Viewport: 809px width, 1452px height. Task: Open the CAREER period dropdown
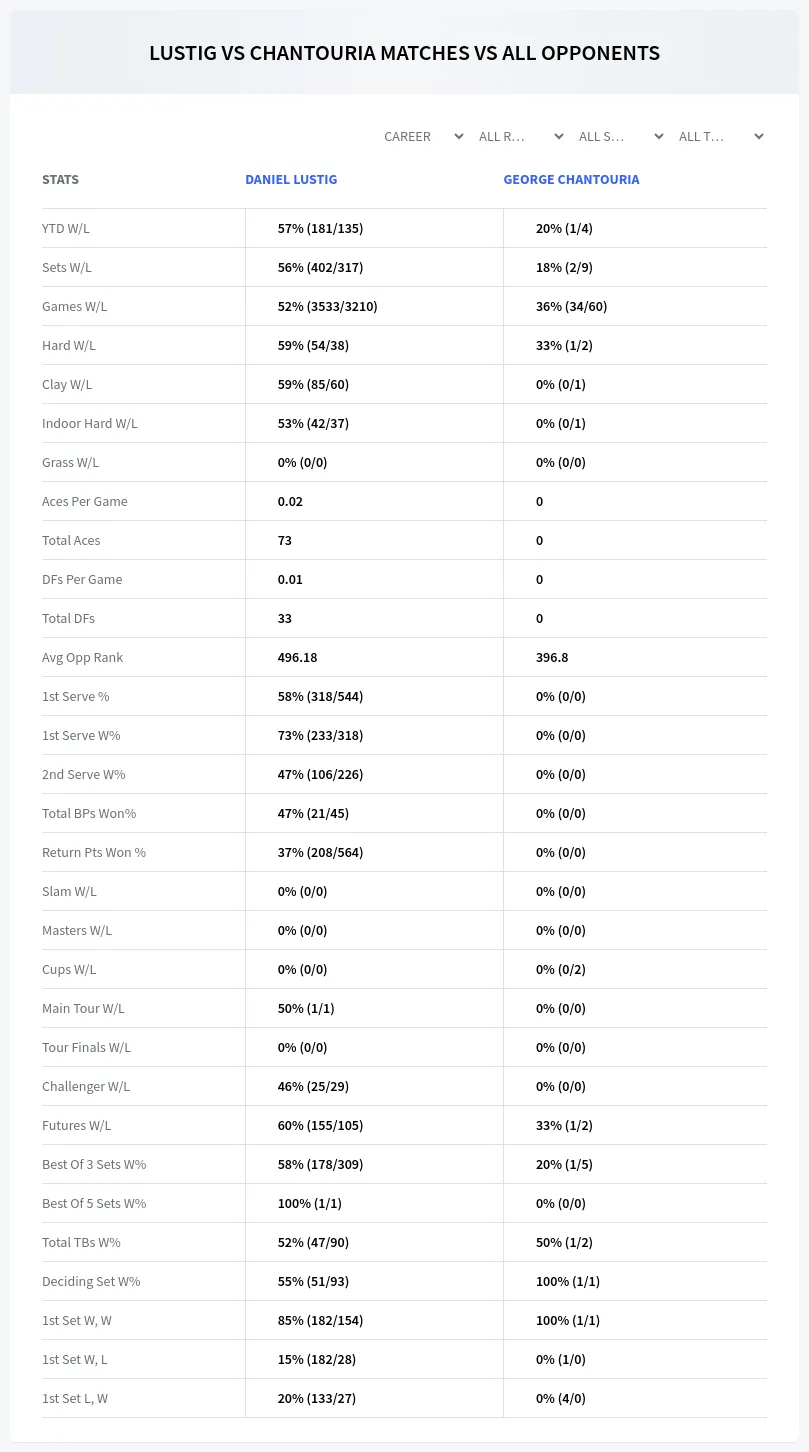423,136
